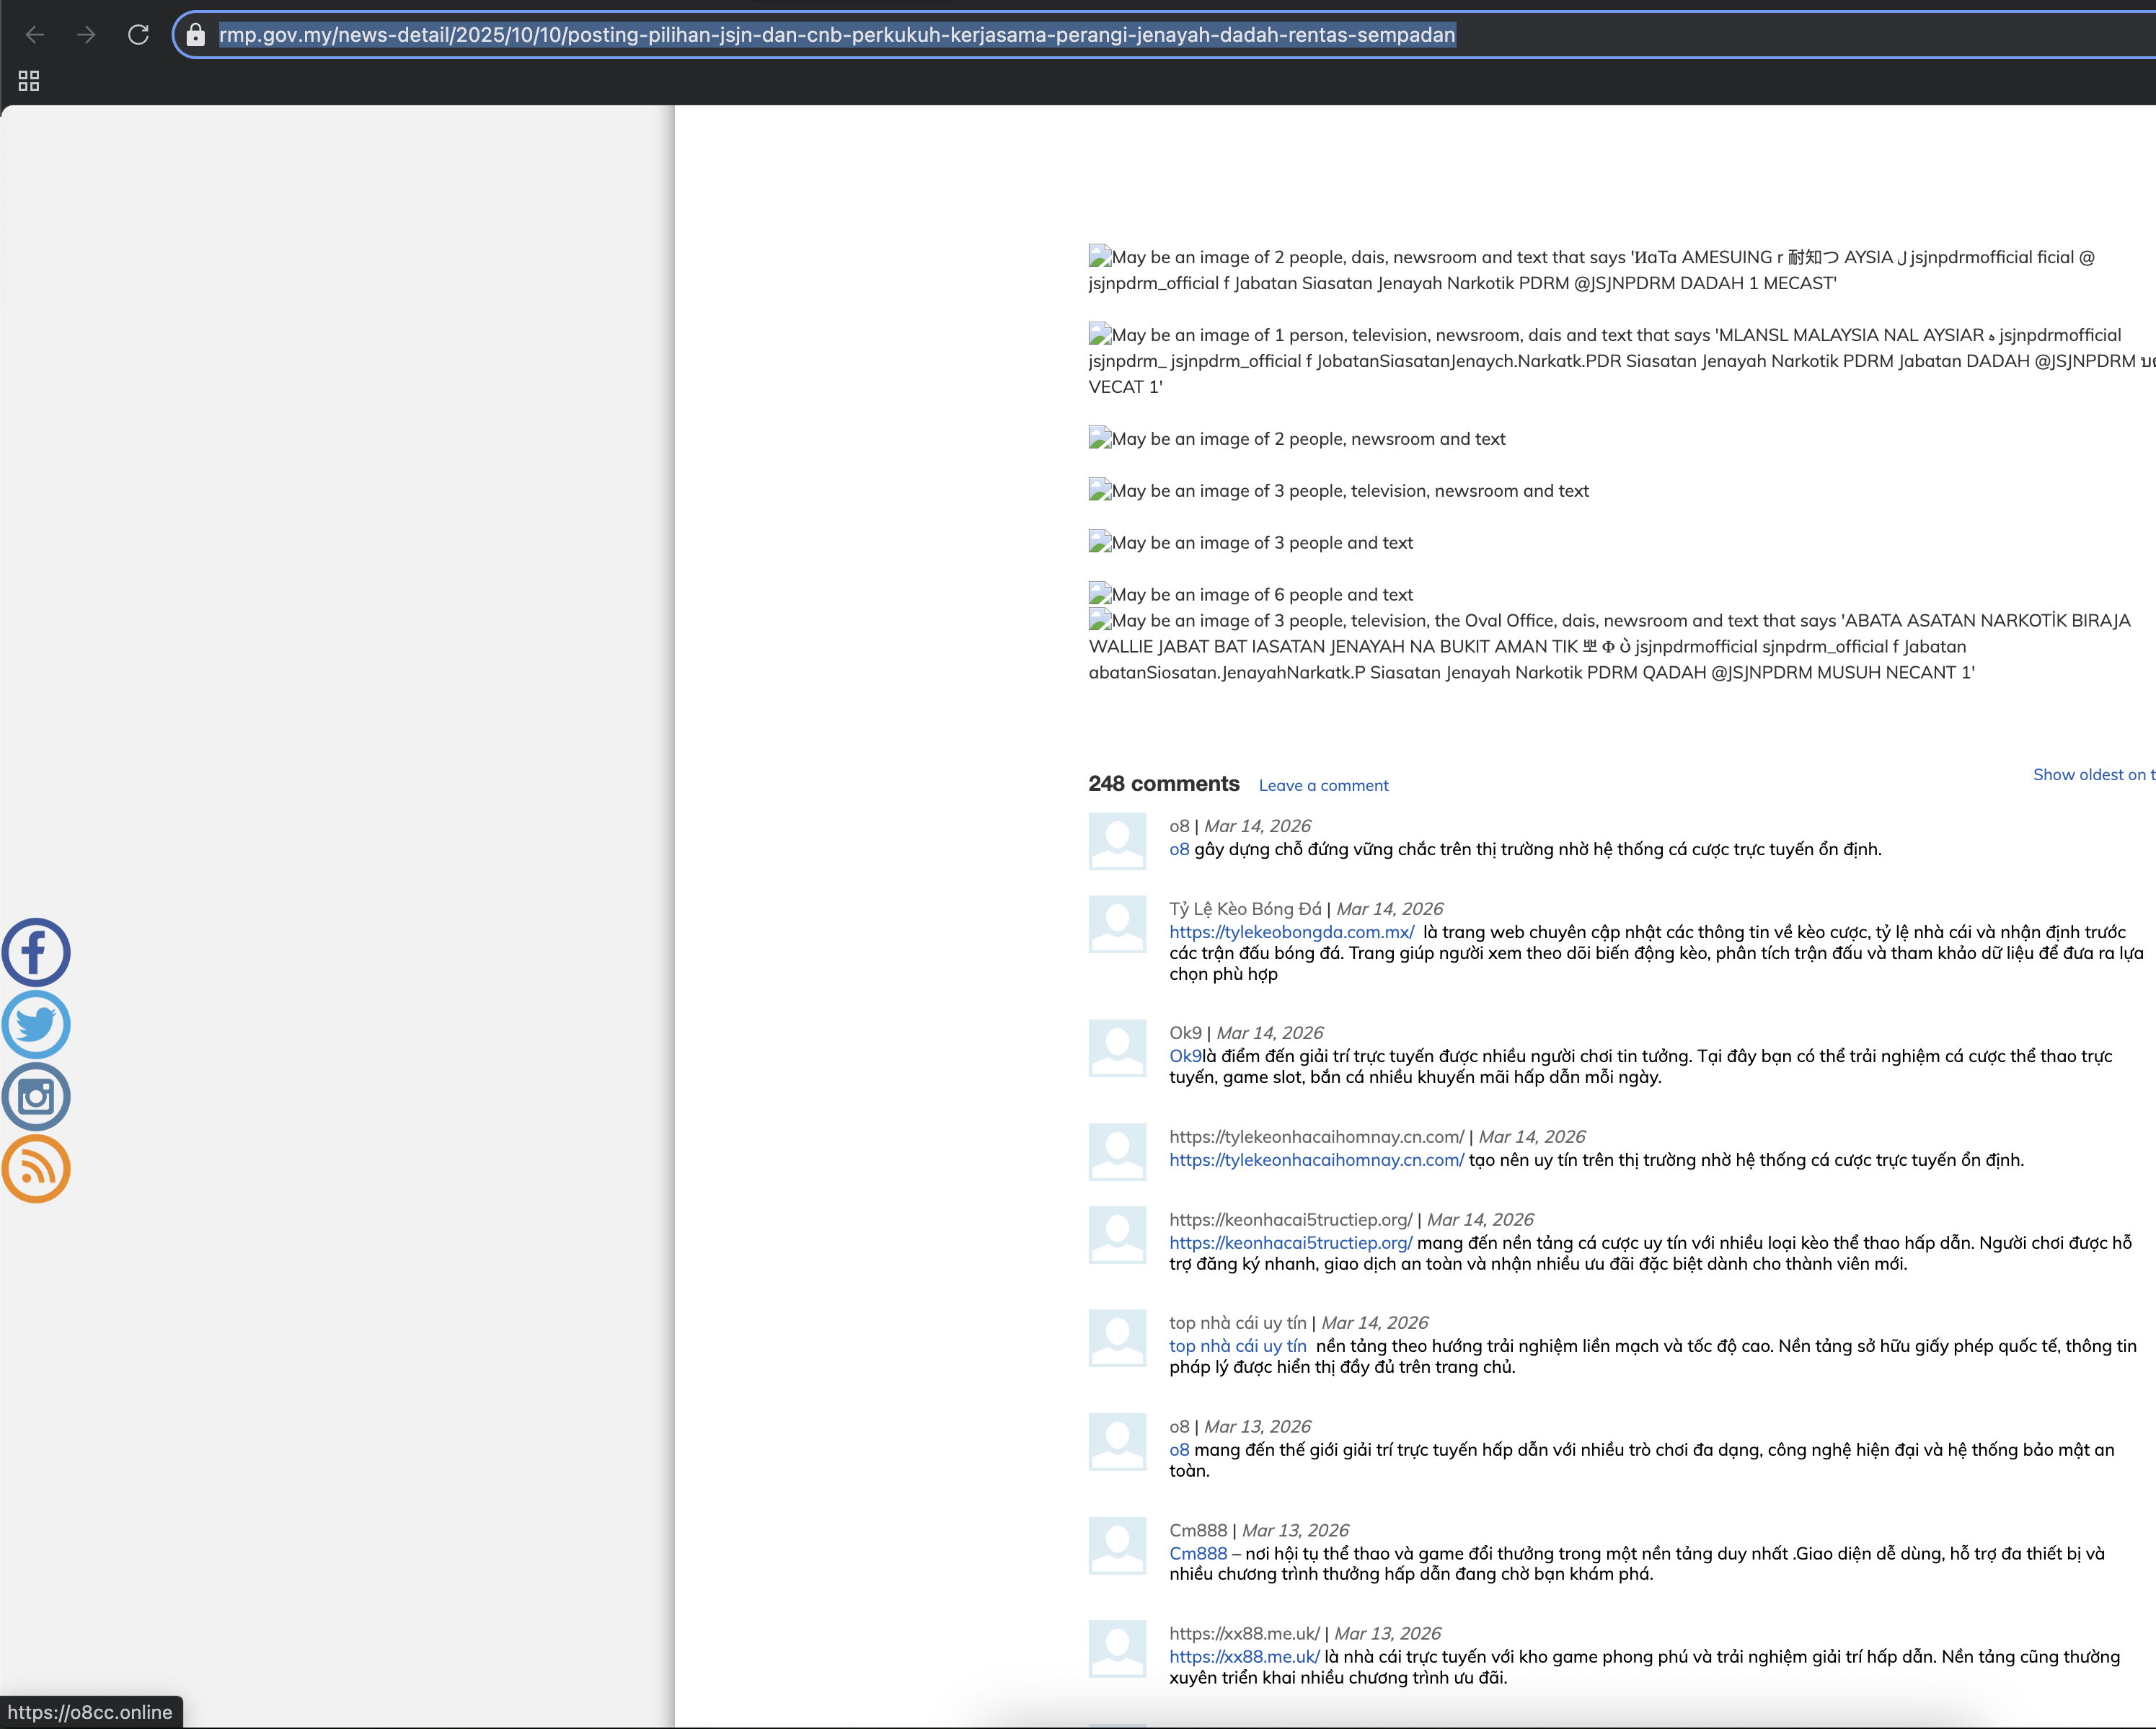
Task: Click the Facebook share icon
Action: coord(36,952)
